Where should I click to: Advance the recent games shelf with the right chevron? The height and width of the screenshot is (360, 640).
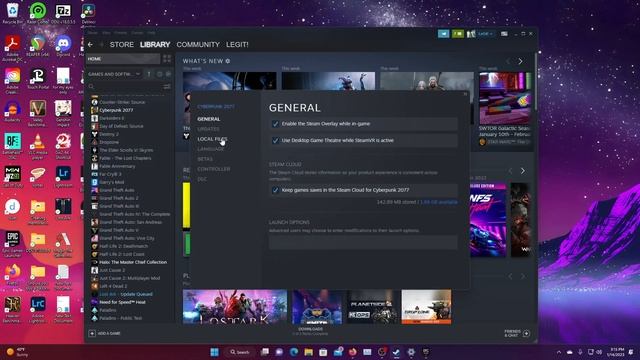point(523,171)
